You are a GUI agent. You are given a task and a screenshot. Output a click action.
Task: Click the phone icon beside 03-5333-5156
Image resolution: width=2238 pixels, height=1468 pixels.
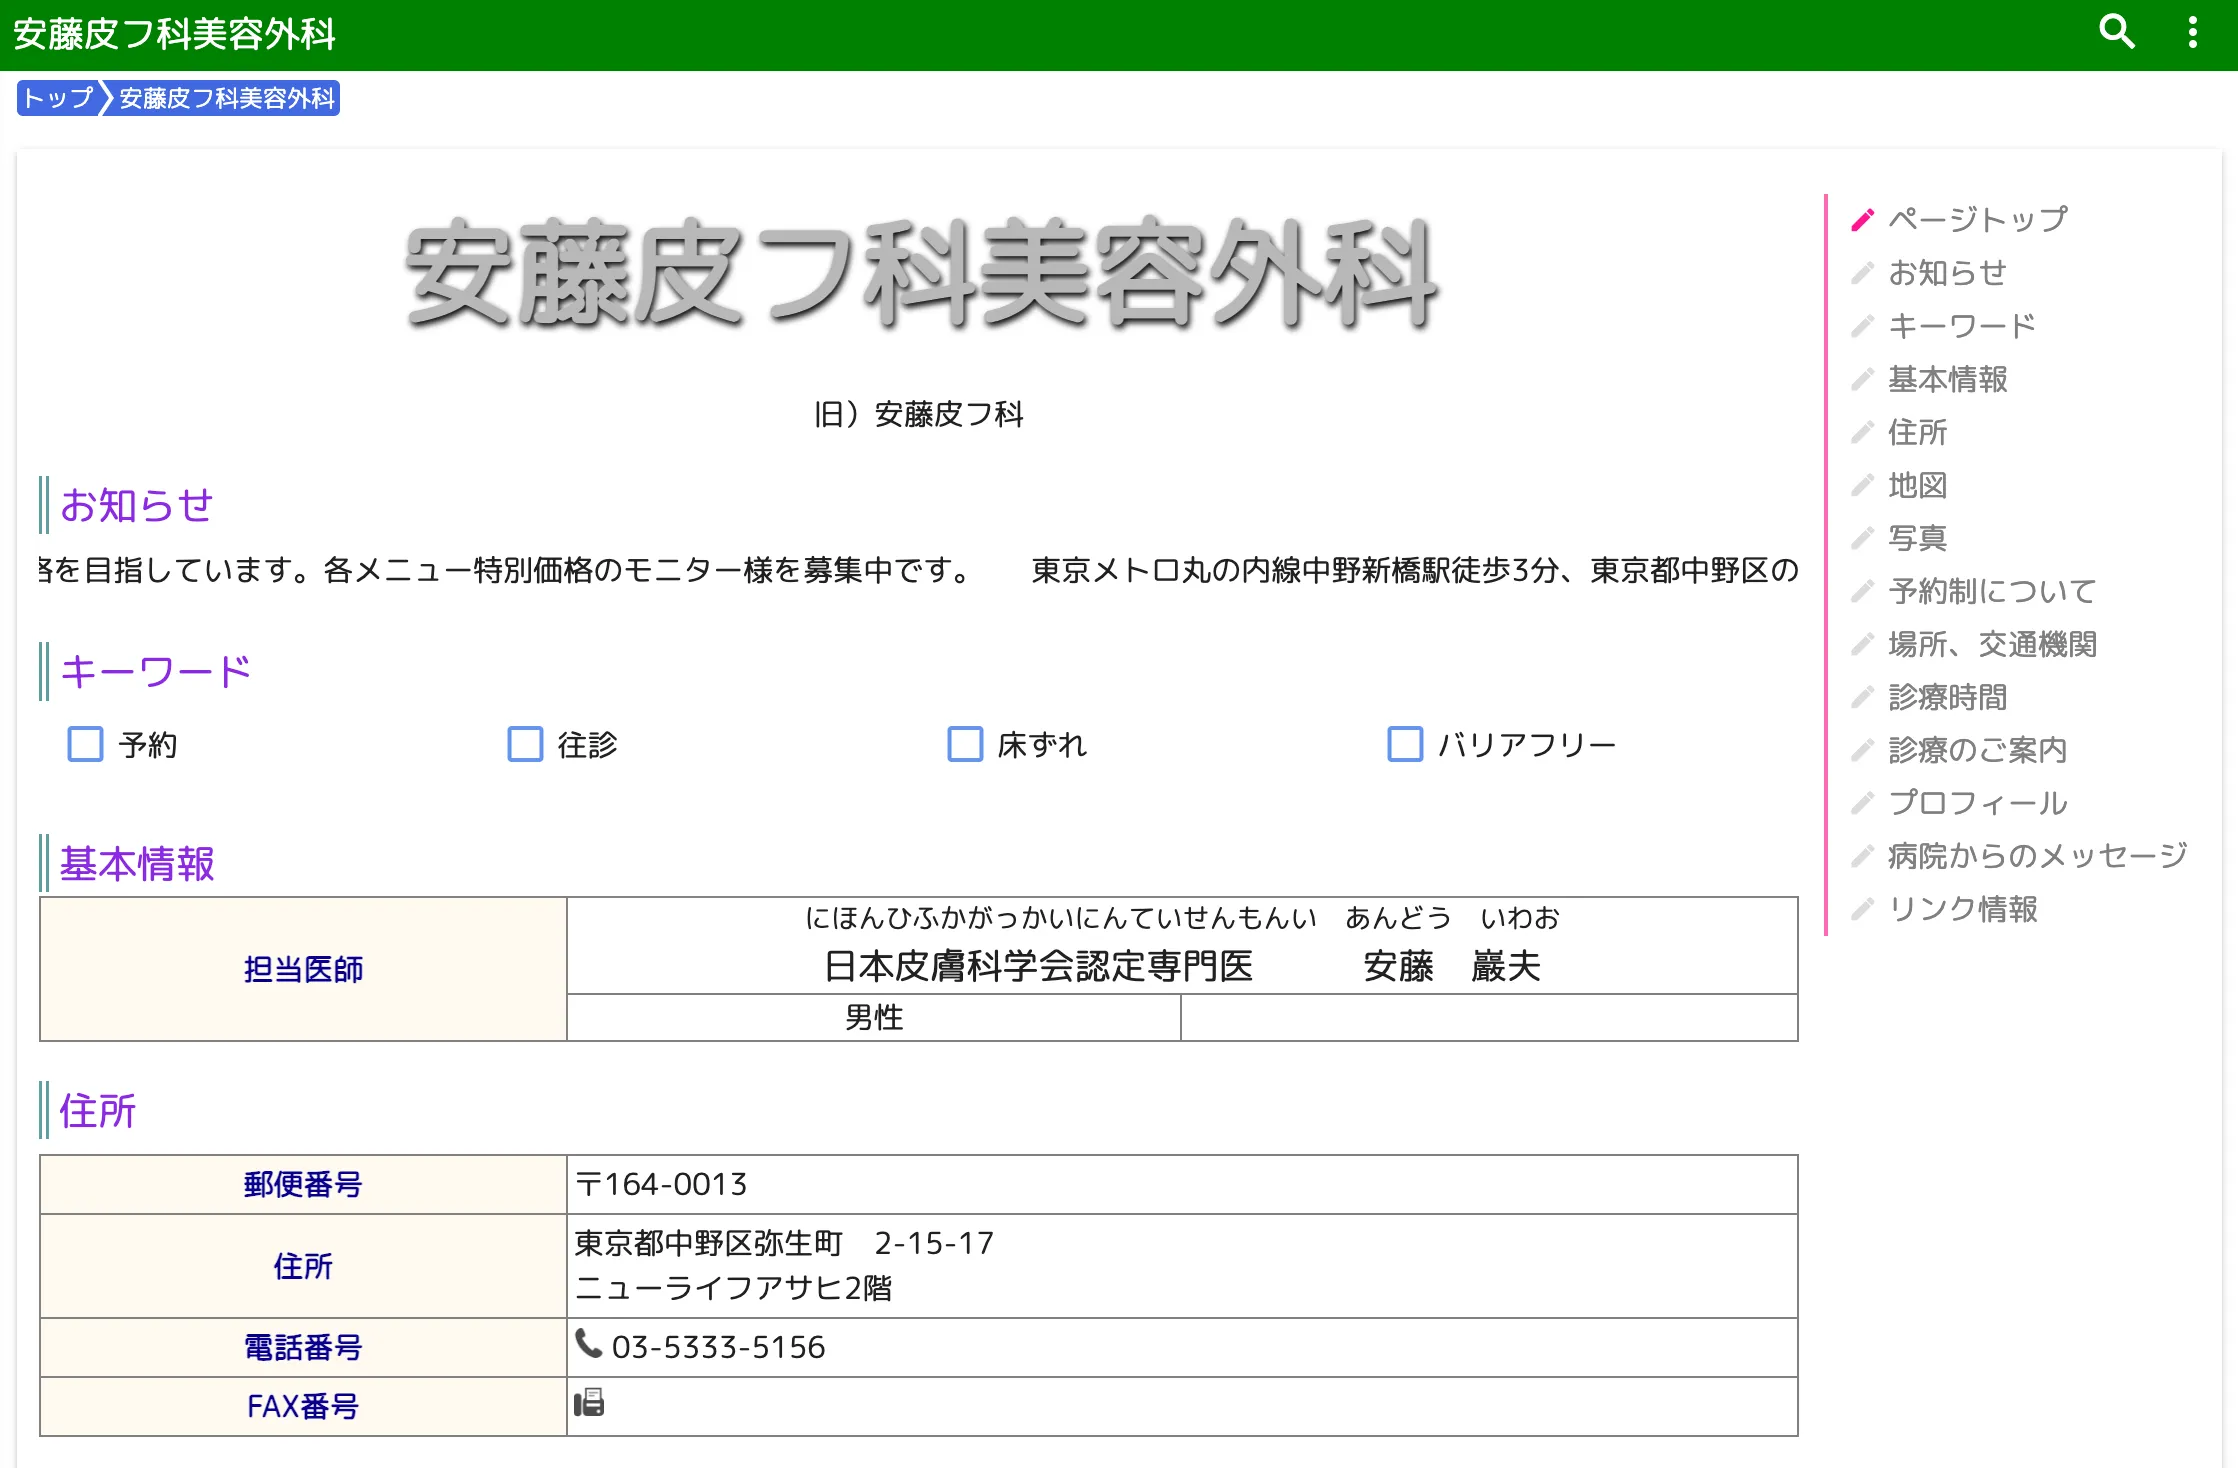click(588, 1343)
